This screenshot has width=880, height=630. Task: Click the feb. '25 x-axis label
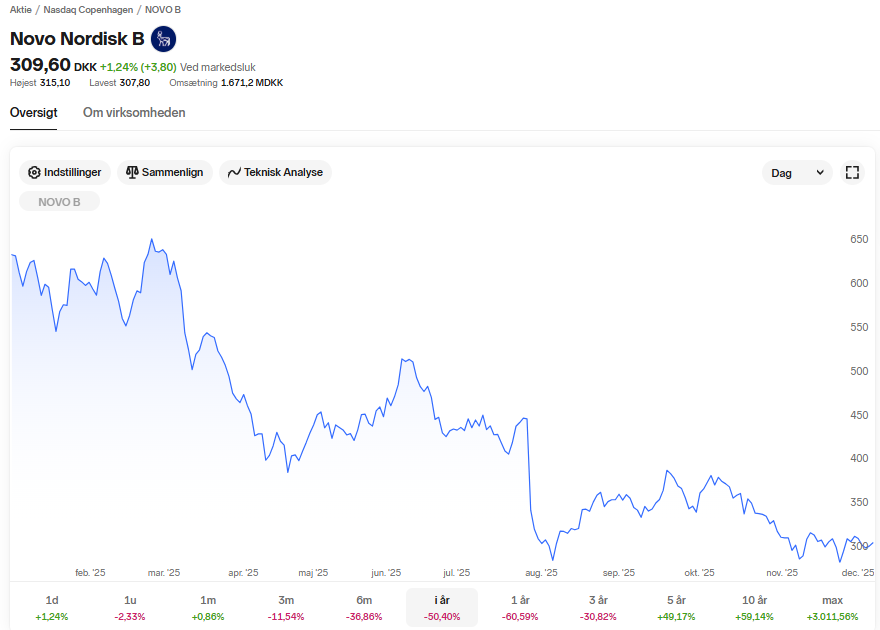coord(90,573)
